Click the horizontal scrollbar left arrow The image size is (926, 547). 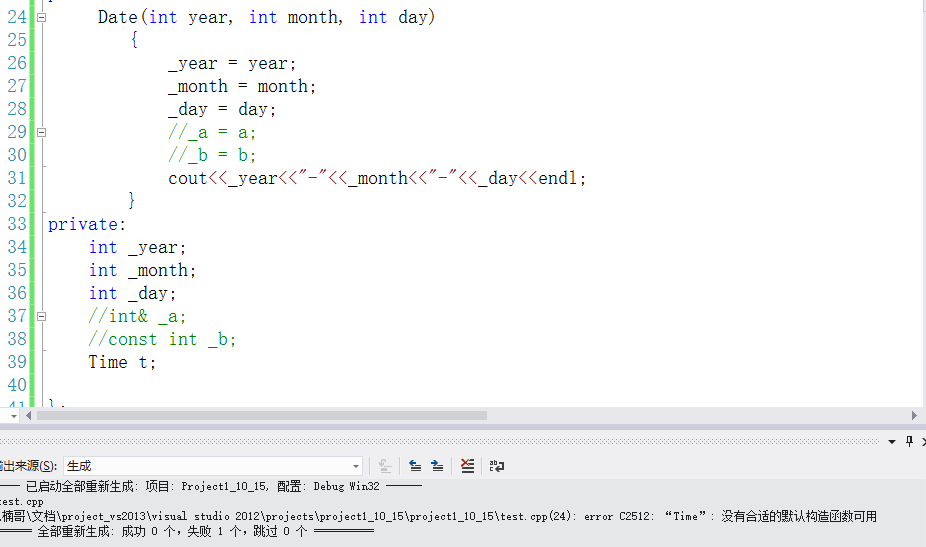28,416
